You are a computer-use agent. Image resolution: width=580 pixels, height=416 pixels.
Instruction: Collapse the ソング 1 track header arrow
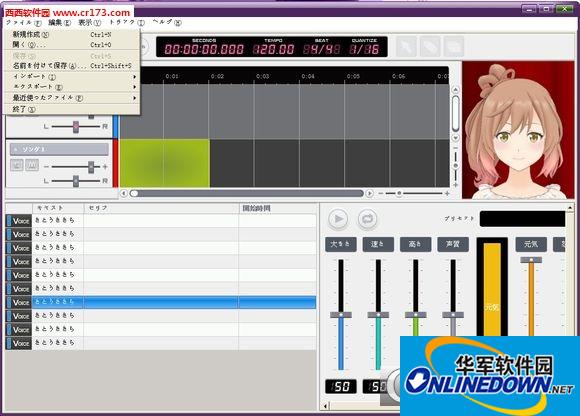[x=15, y=149]
